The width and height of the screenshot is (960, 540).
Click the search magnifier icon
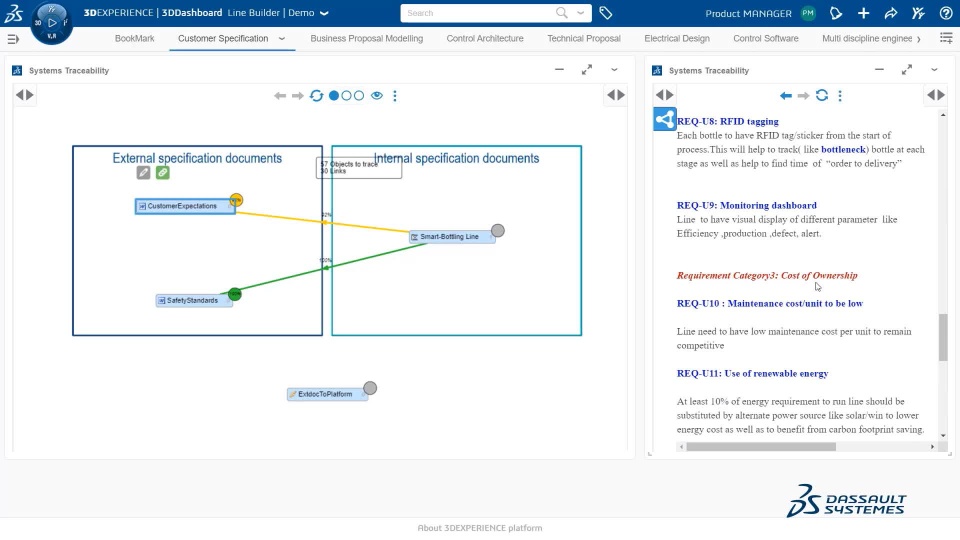561,13
